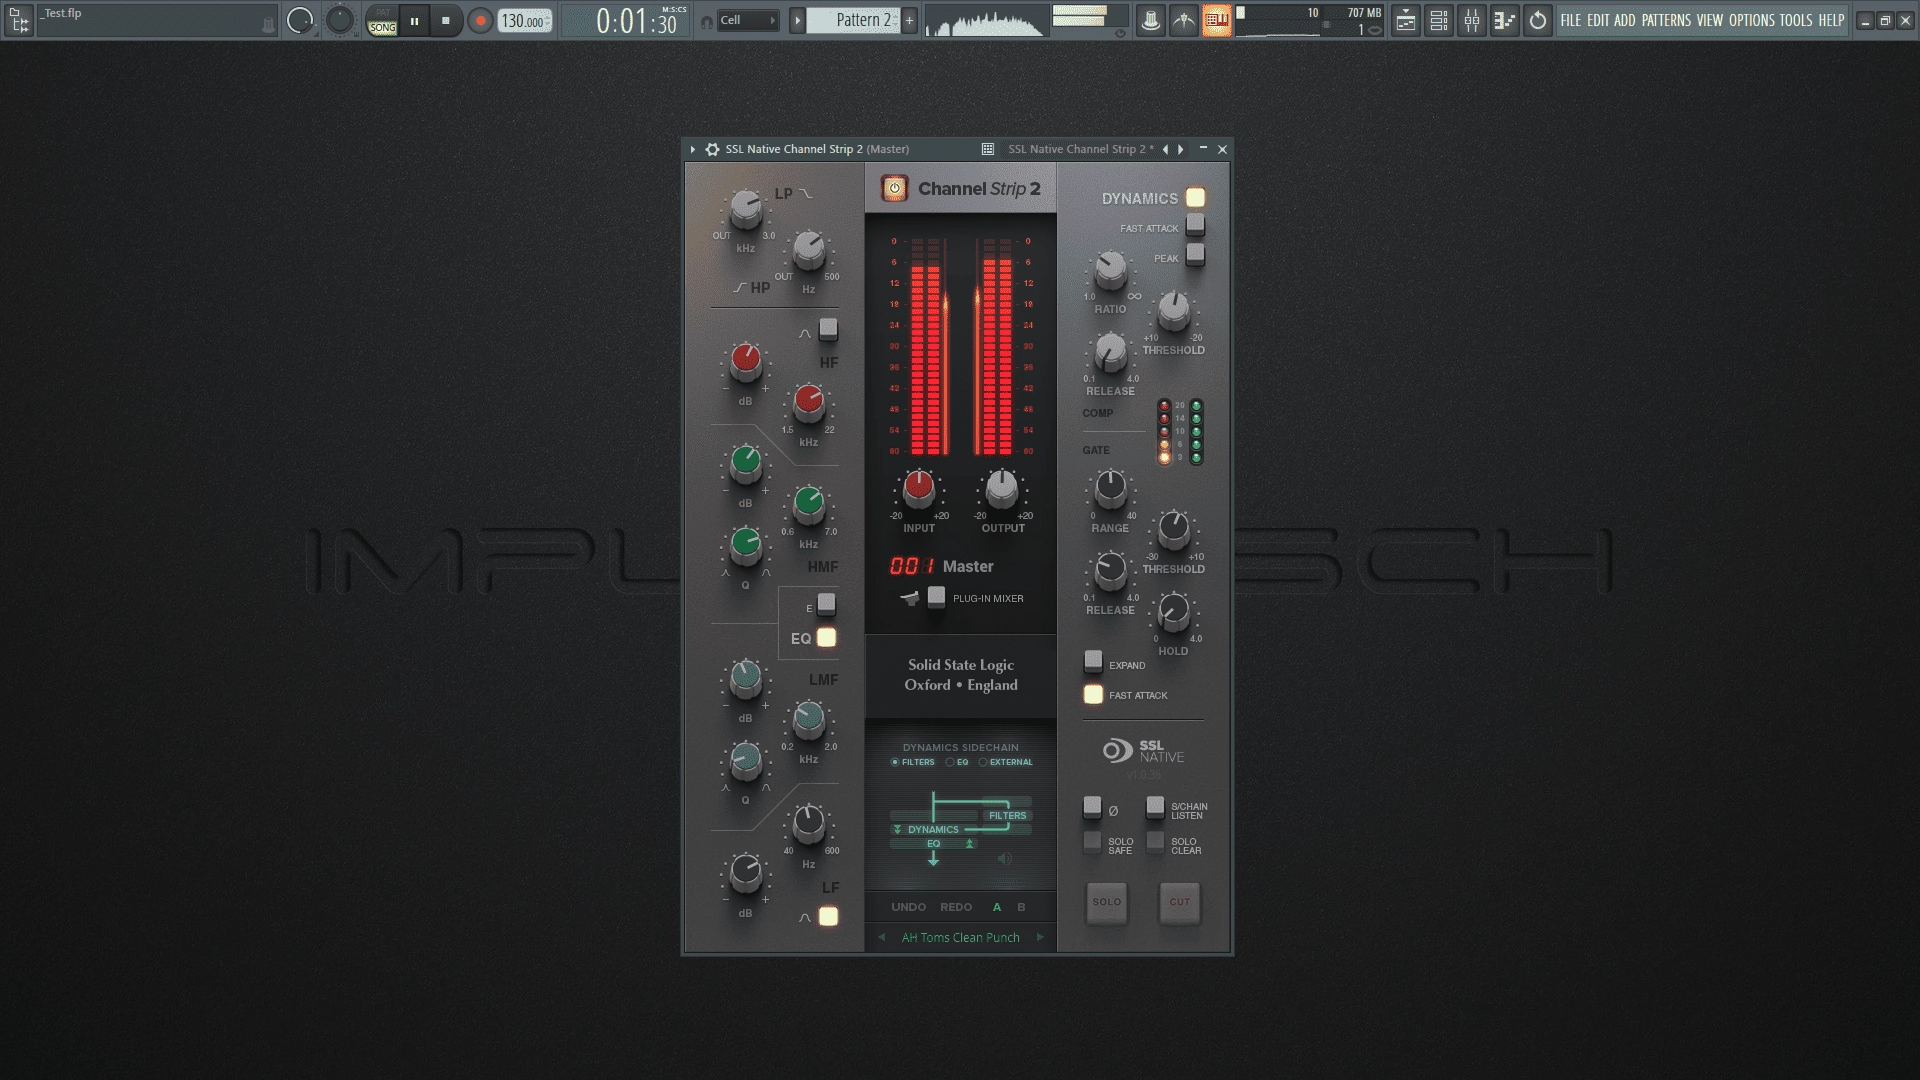This screenshot has width=1920, height=1080.
Task: Open the TOOLS menu
Action: pos(1796,20)
